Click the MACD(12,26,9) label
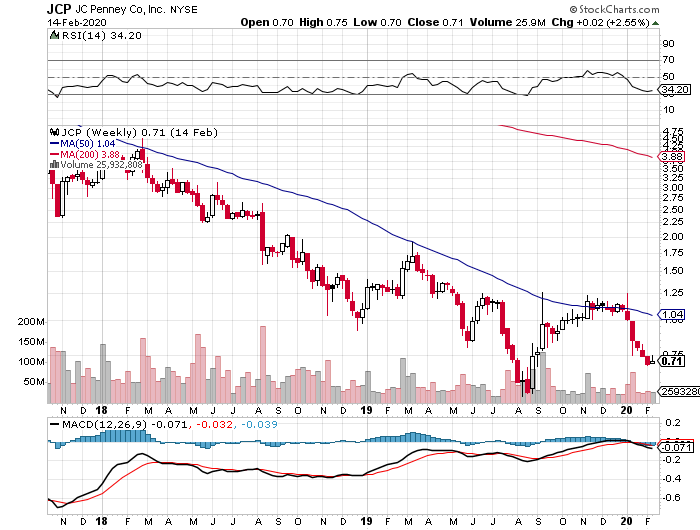The height and width of the screenshot is (530, 700). point(105,424)
